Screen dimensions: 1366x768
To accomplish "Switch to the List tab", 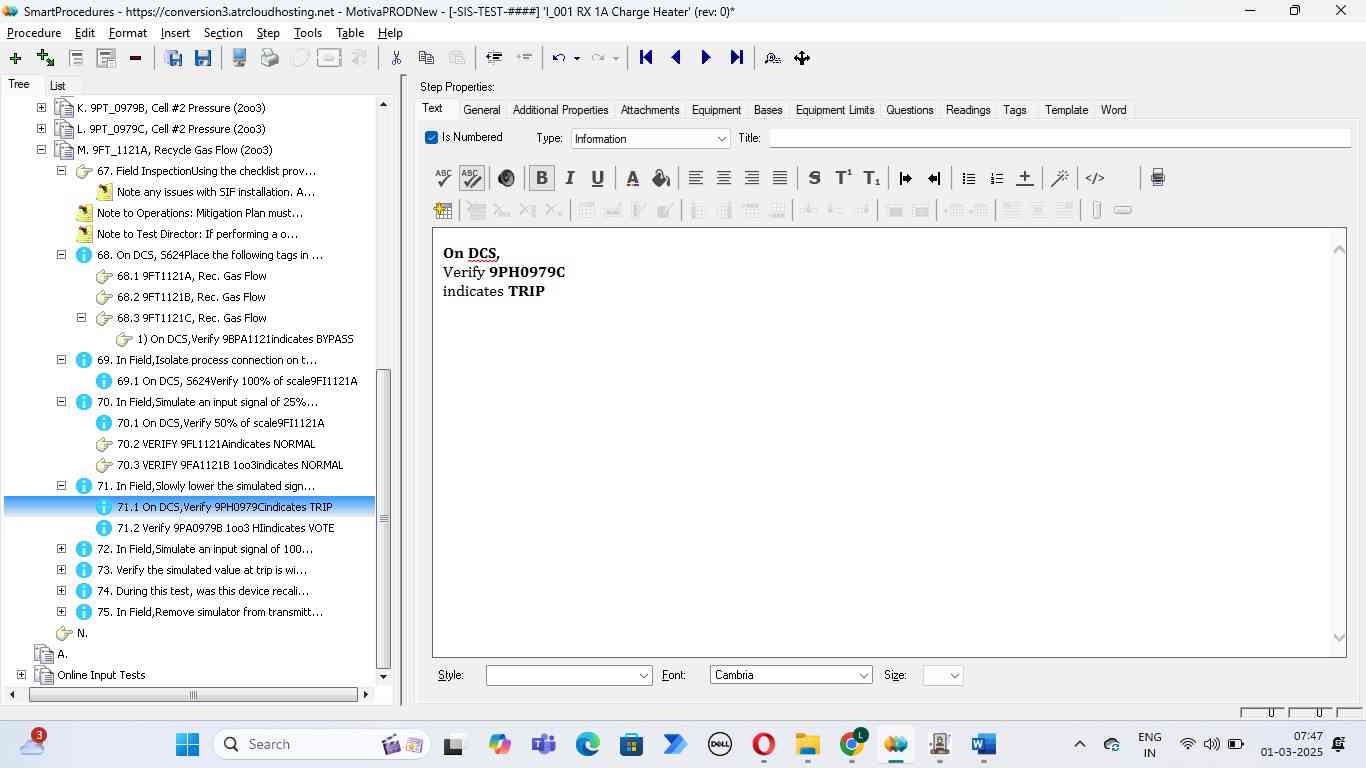I will click(x=57, y=86).
